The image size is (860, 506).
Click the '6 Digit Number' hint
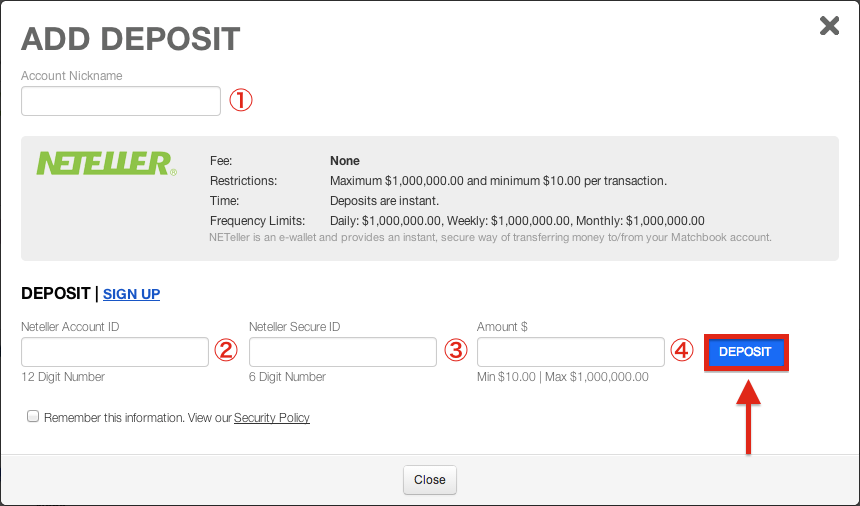pos(287,377)
